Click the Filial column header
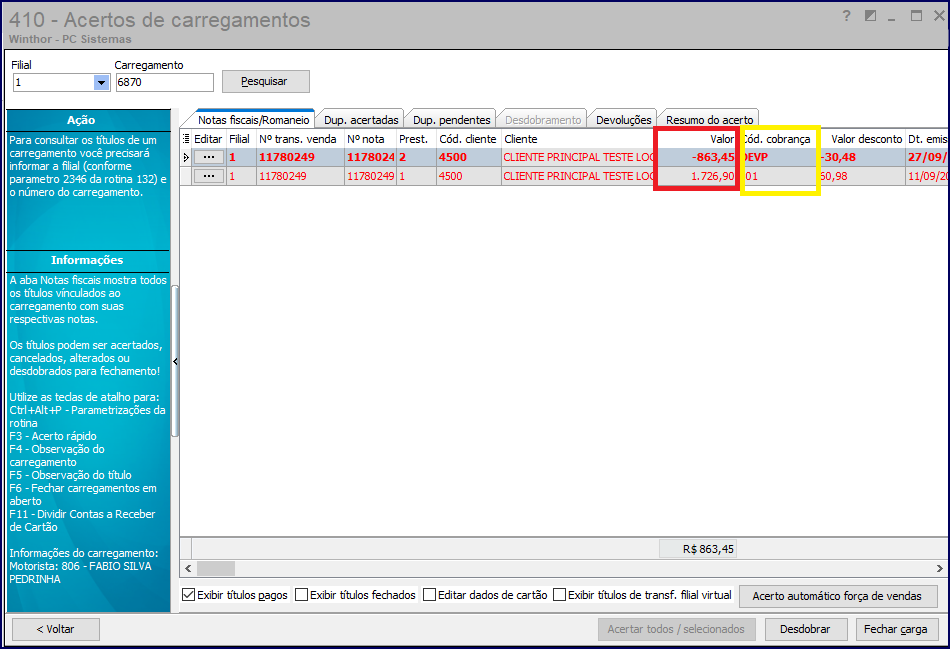This screenshot has width=950, height=649. [240, 139]
